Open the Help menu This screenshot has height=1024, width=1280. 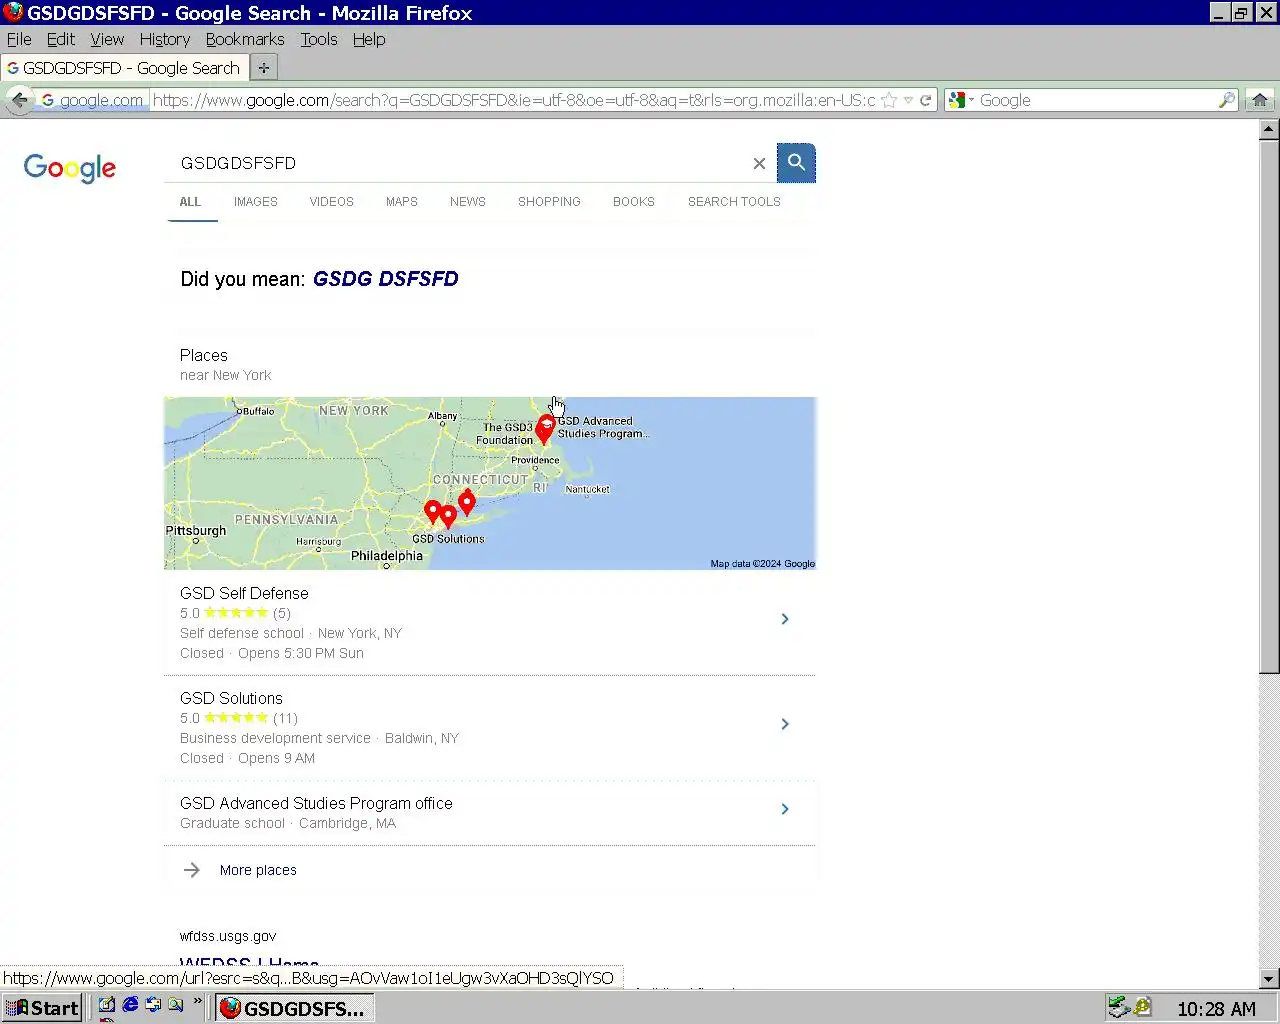click(x=369, y=39)
